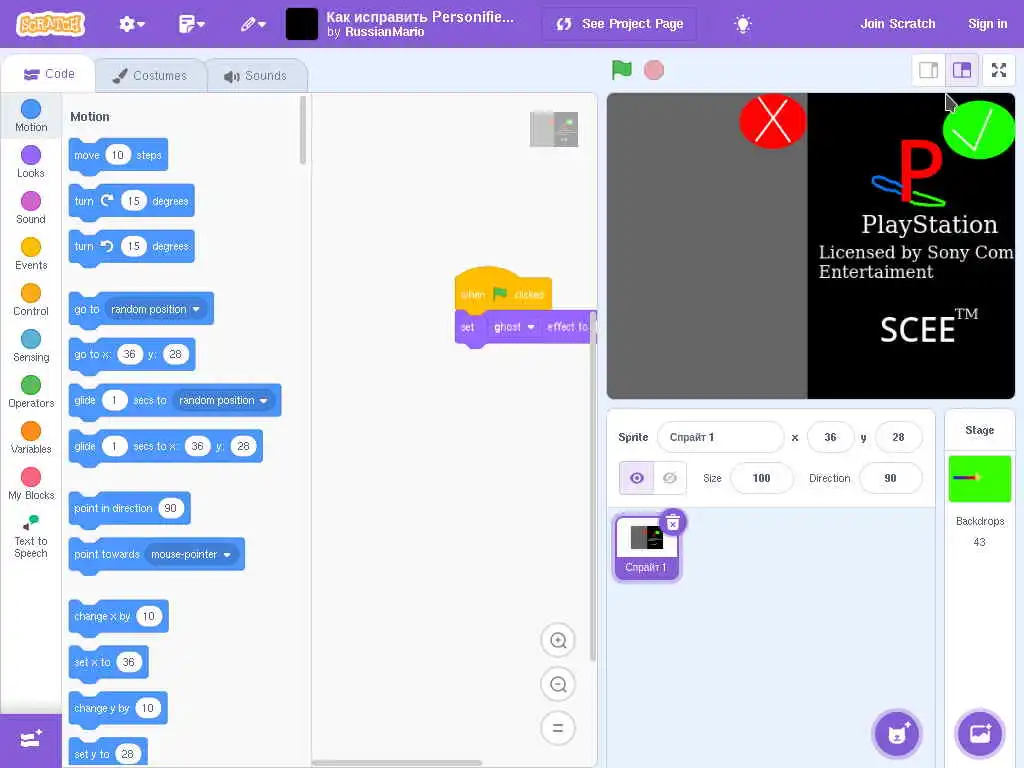Click set x to 36 block
This screenshot has height=768, width=1024.
coord(108,662)
